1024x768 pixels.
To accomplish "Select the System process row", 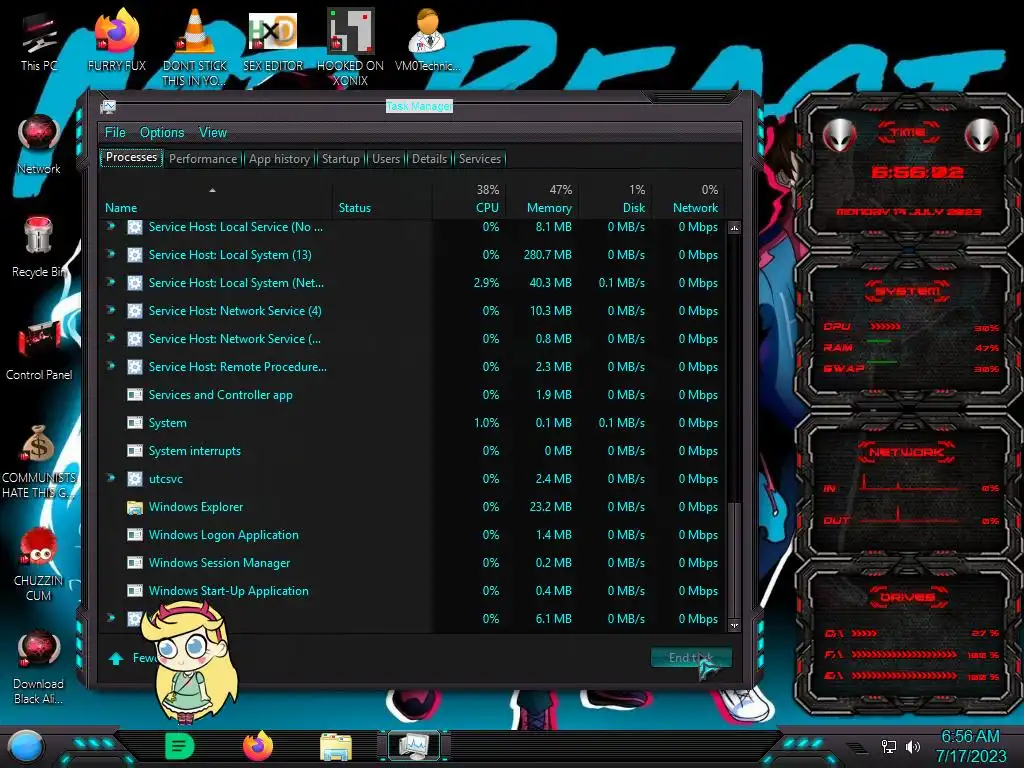I will pos(413,423).
